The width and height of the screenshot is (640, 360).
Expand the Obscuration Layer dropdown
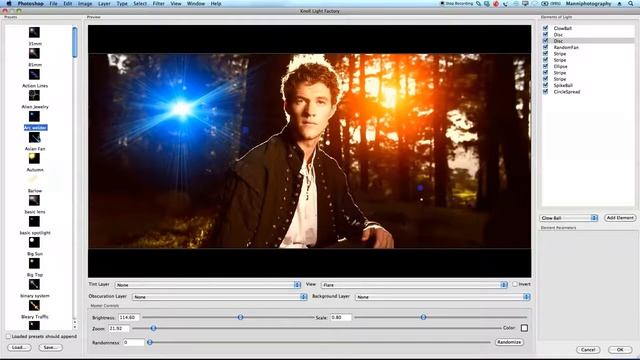[x=220, y=297]
